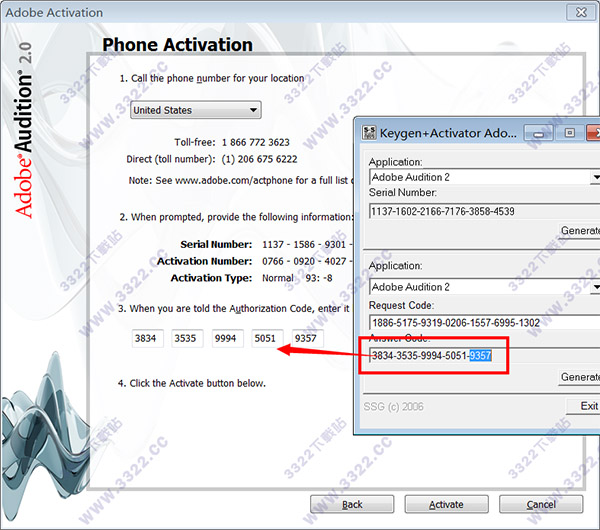Click the Exit button in Keygen
Screen dimensions: 600x530
click(x=583, y=406)
